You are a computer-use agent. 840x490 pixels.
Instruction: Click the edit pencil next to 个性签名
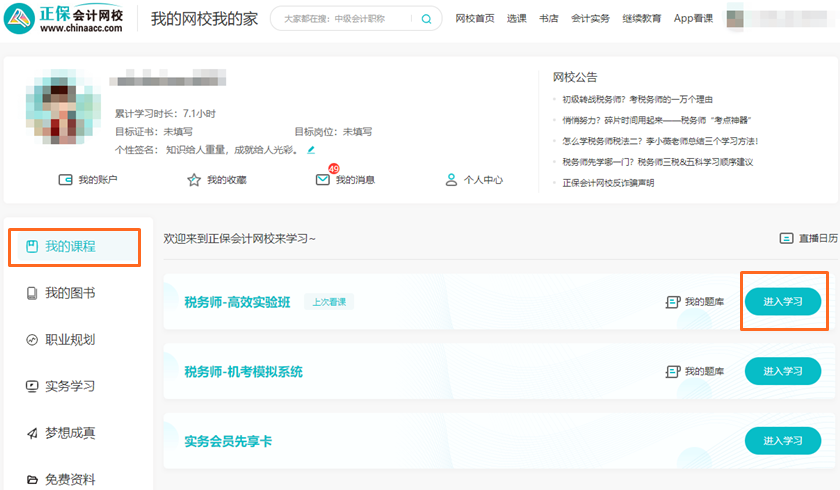click(311, 150)
